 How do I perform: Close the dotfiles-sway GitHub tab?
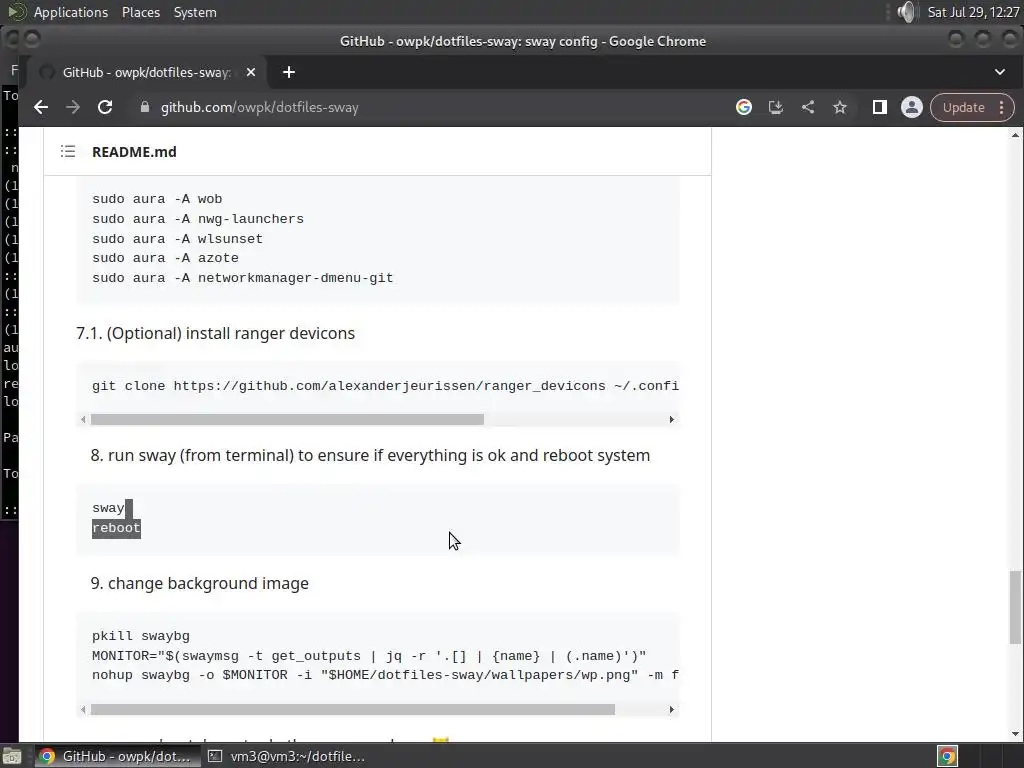251,72
